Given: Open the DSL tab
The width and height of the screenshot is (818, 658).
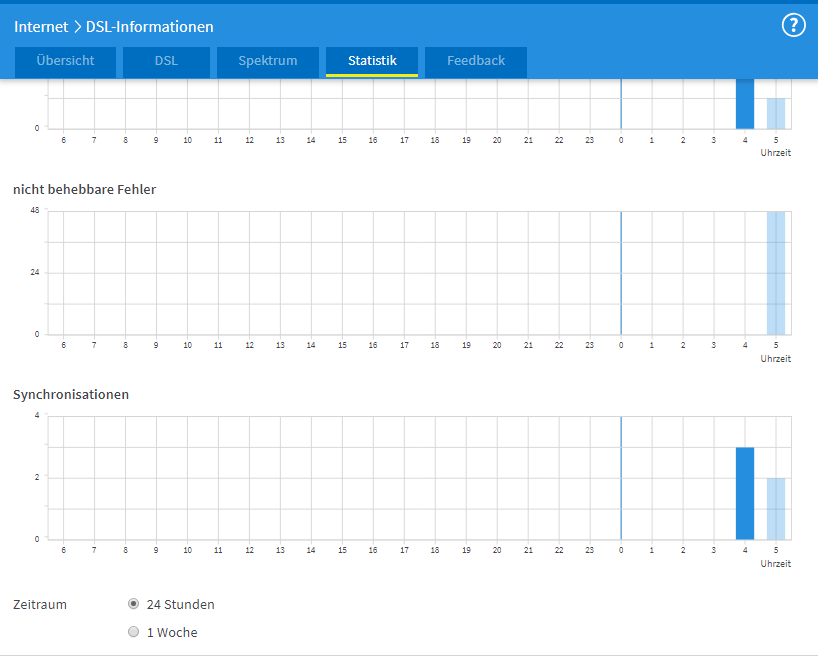Looking at the screenshot, I should 166,61.
